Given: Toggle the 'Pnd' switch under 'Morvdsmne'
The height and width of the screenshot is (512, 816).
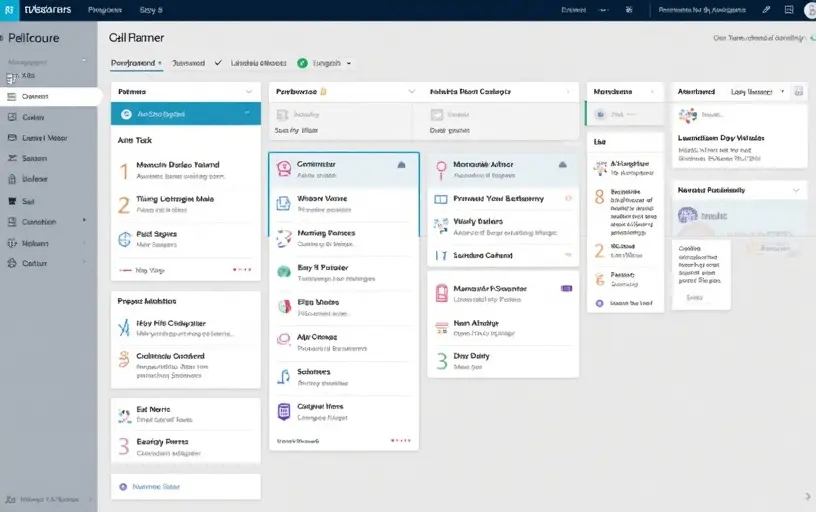Looking at the screenshot, I should point(601,114).
